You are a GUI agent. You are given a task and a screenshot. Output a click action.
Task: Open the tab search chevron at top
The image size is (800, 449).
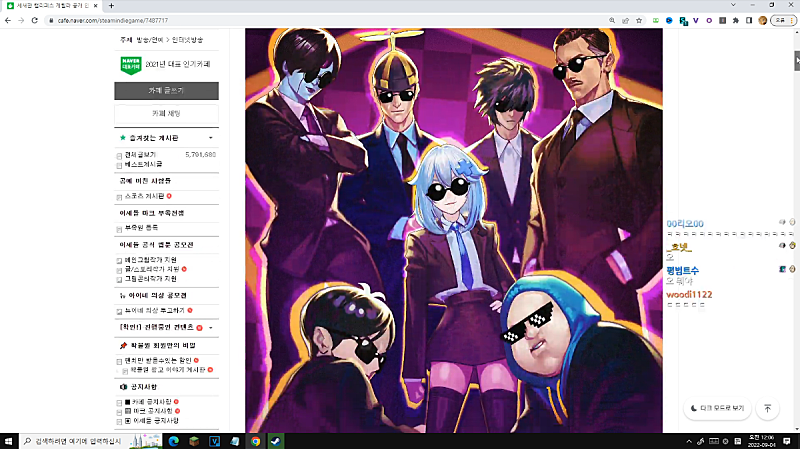tap(733, 5)
